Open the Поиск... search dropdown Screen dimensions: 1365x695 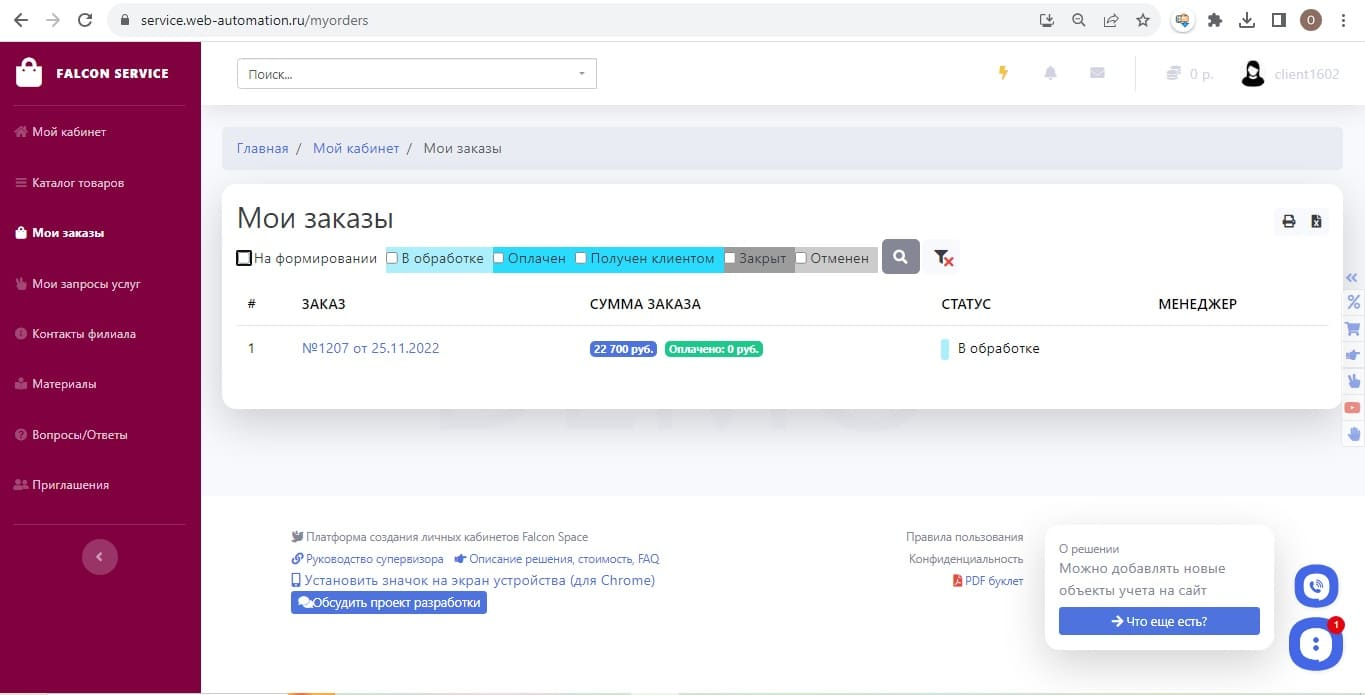417,74
